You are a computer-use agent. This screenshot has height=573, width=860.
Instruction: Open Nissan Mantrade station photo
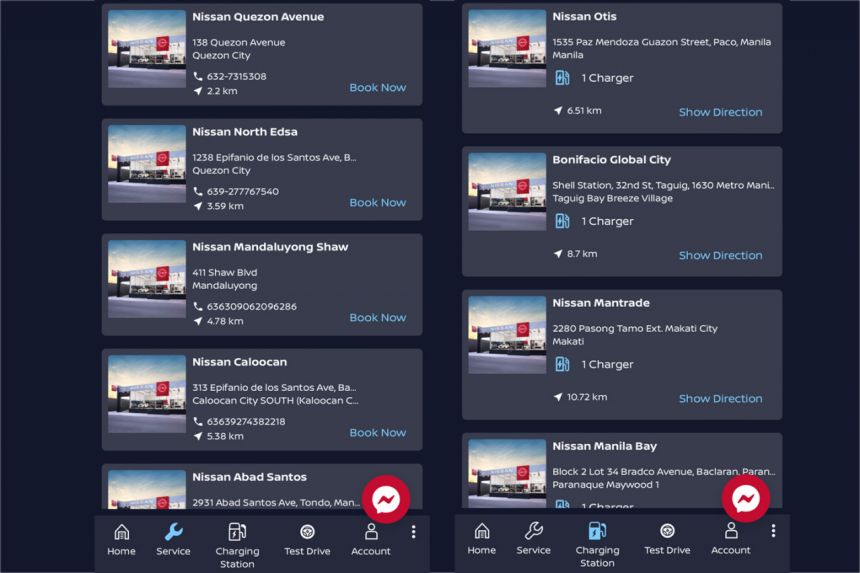(x=507, y=335)
